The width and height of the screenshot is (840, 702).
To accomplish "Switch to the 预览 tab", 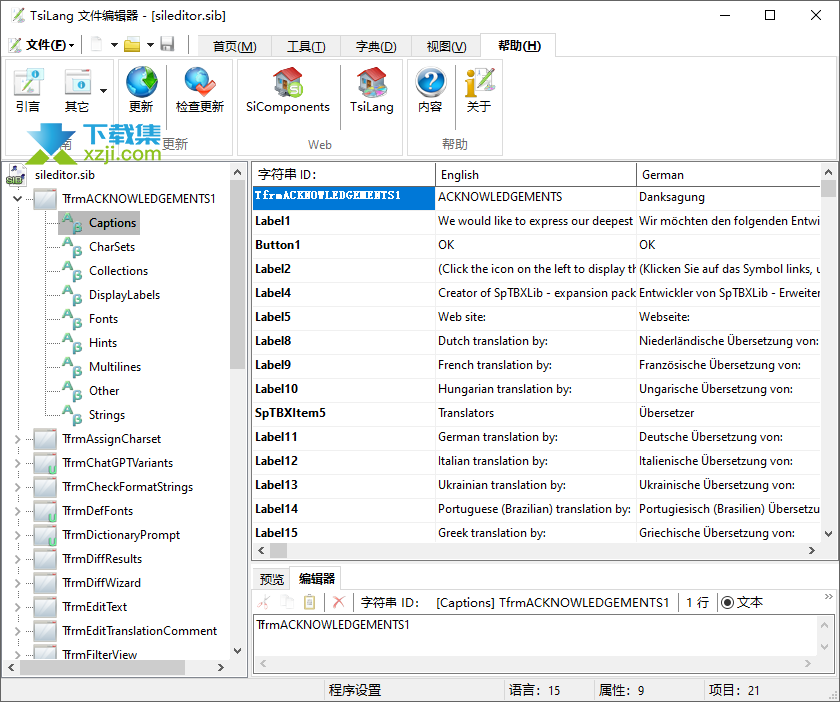I will coord(270,578).
